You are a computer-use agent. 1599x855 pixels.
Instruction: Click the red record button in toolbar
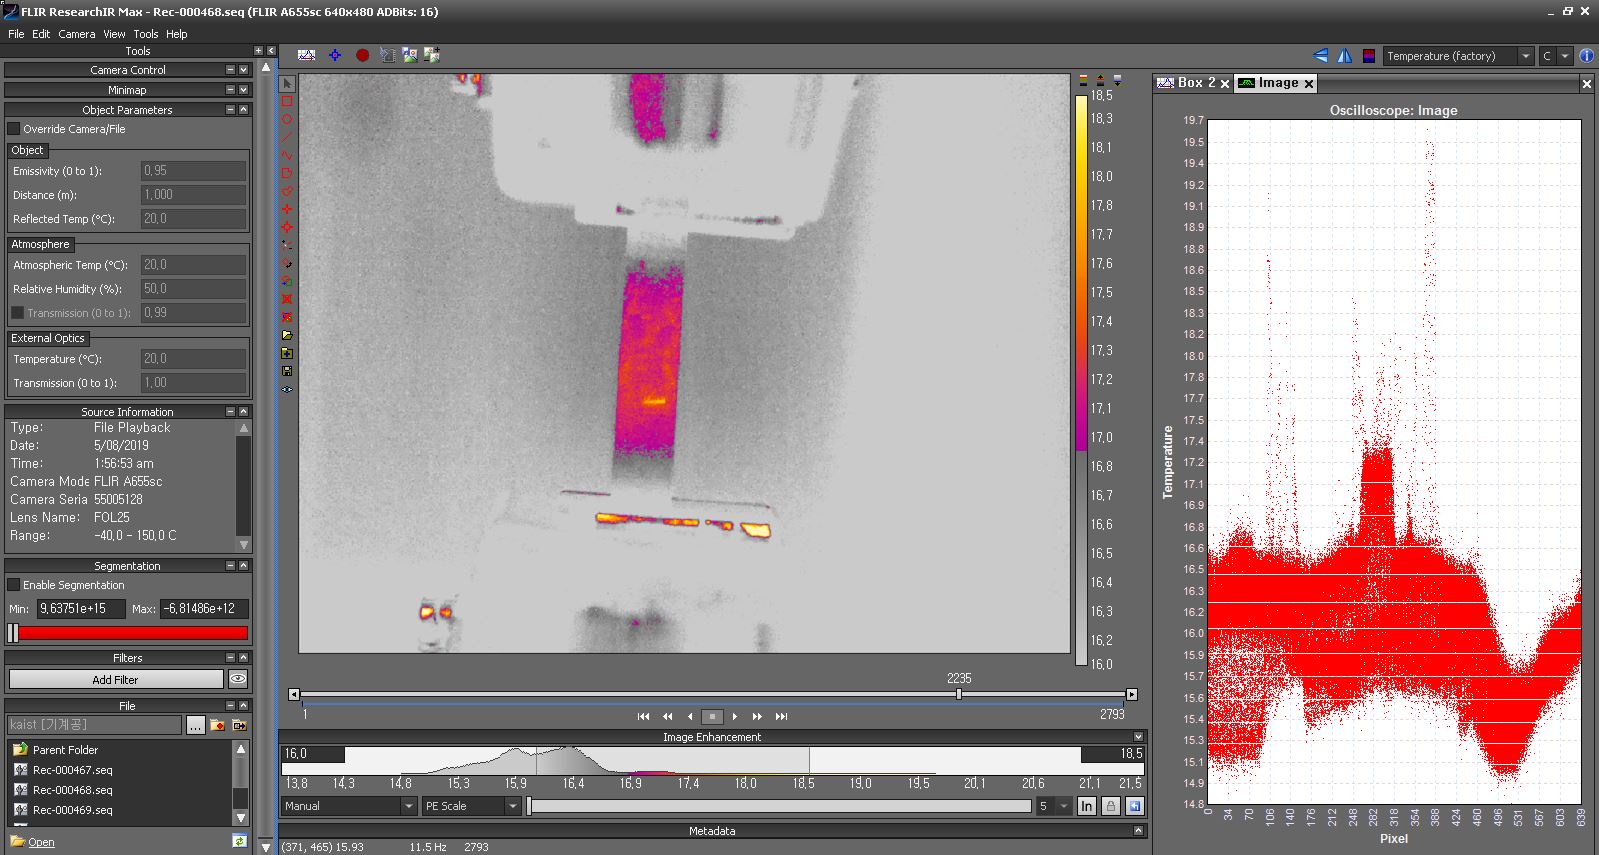tap(362, 56)
